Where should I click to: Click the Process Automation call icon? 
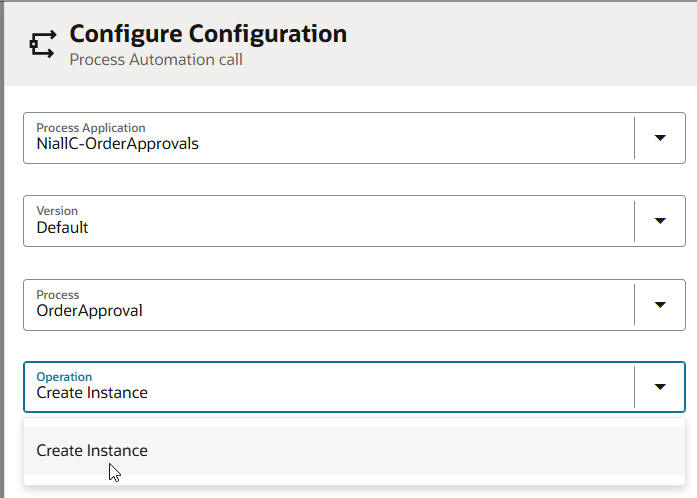point(42,45)
